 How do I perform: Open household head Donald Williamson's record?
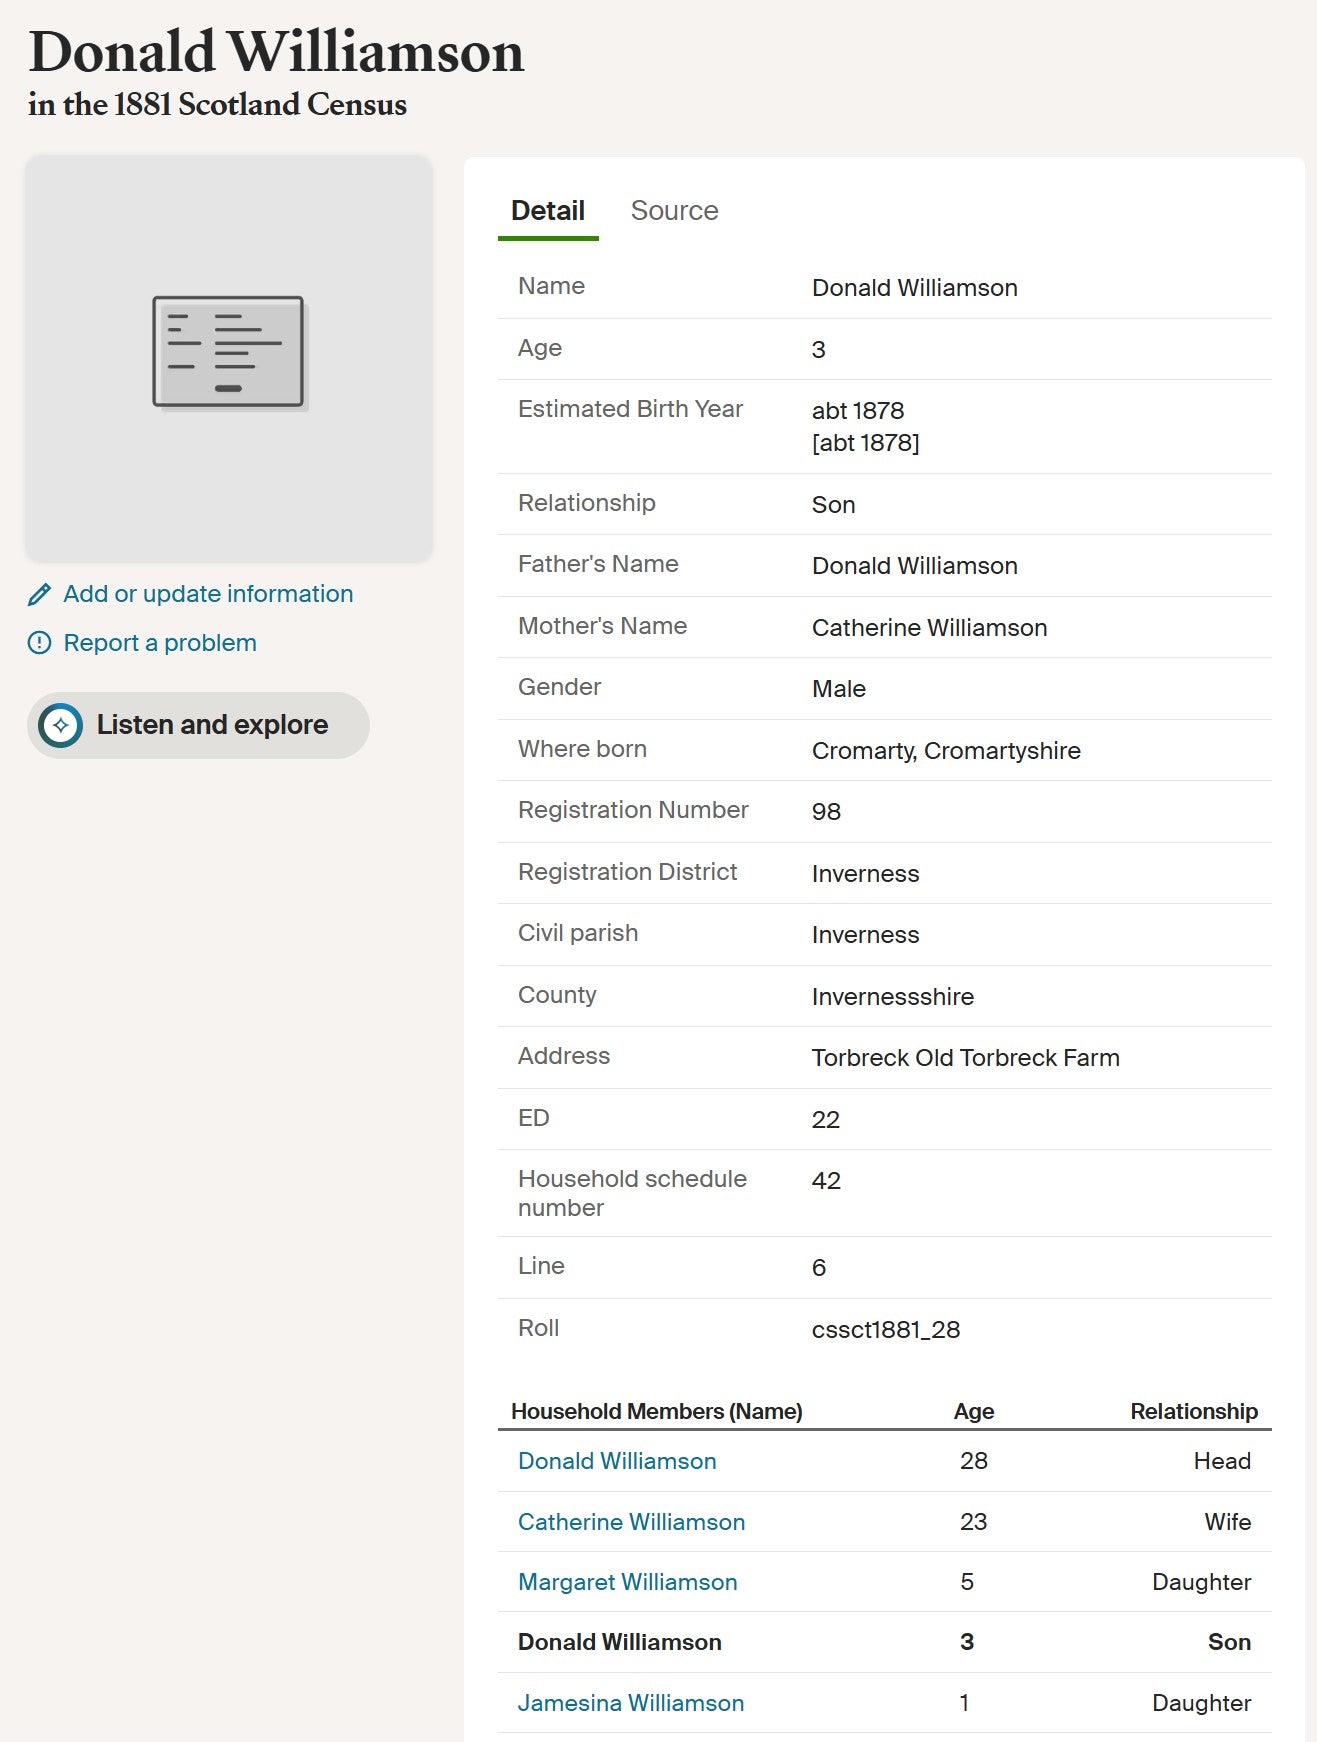[x=617, y=1461]
